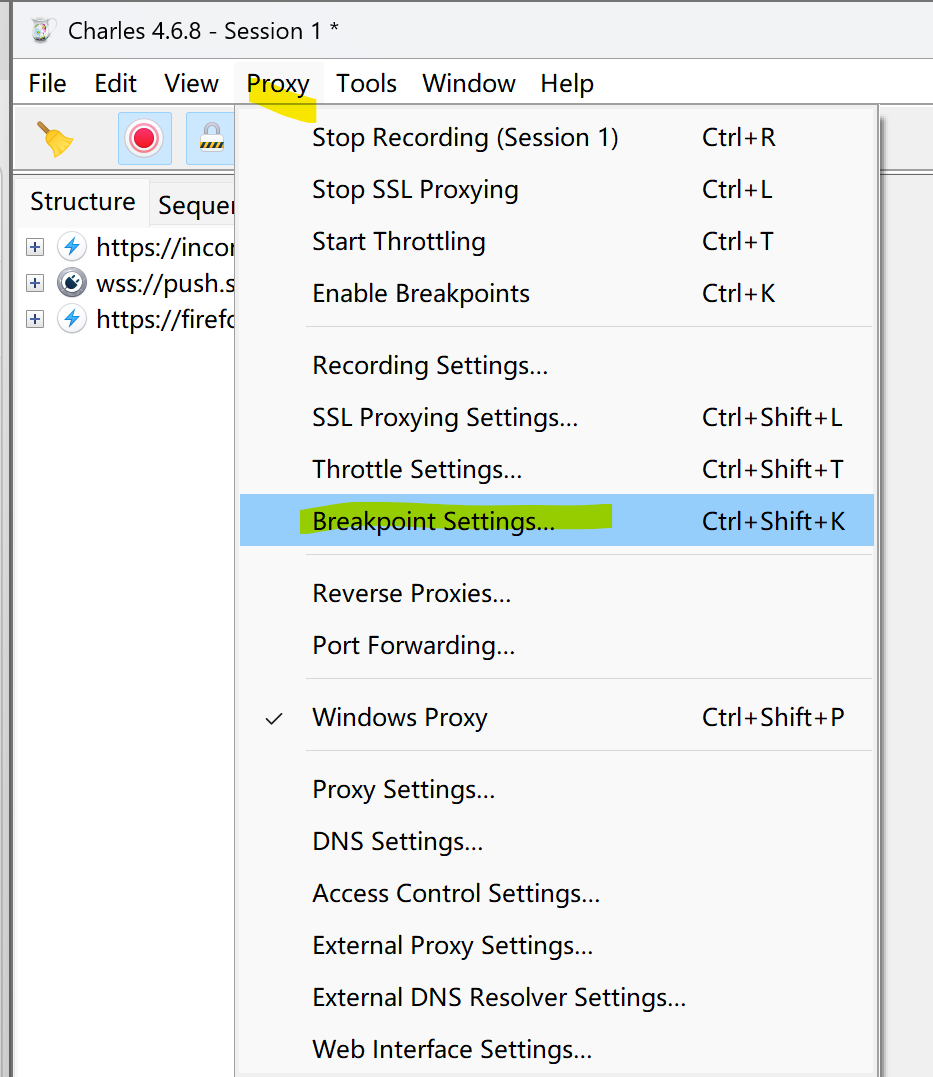
Task: Choose Stop Recording (Session 1)
Action: [x=557, y=138]
